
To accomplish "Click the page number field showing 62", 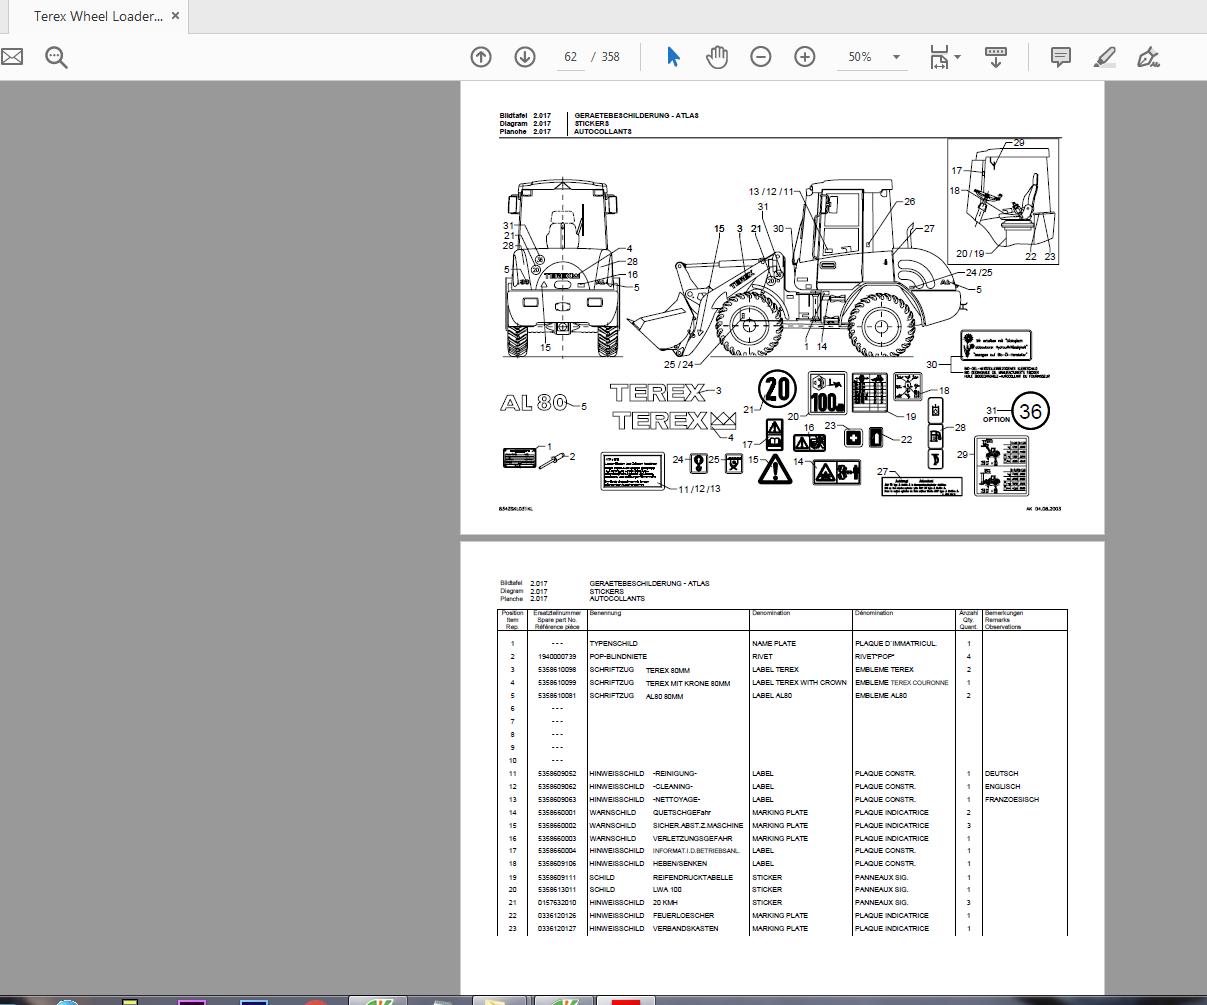I will pos(570,57).
